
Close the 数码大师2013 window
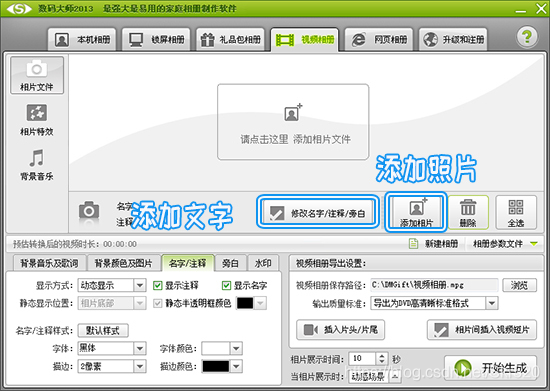point(541,9)
